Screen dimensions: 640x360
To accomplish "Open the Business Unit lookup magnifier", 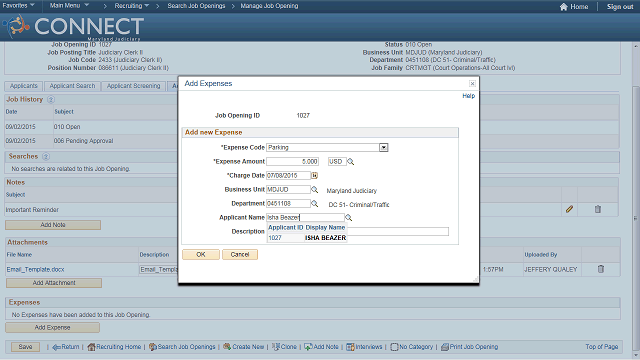I will 314,189.
